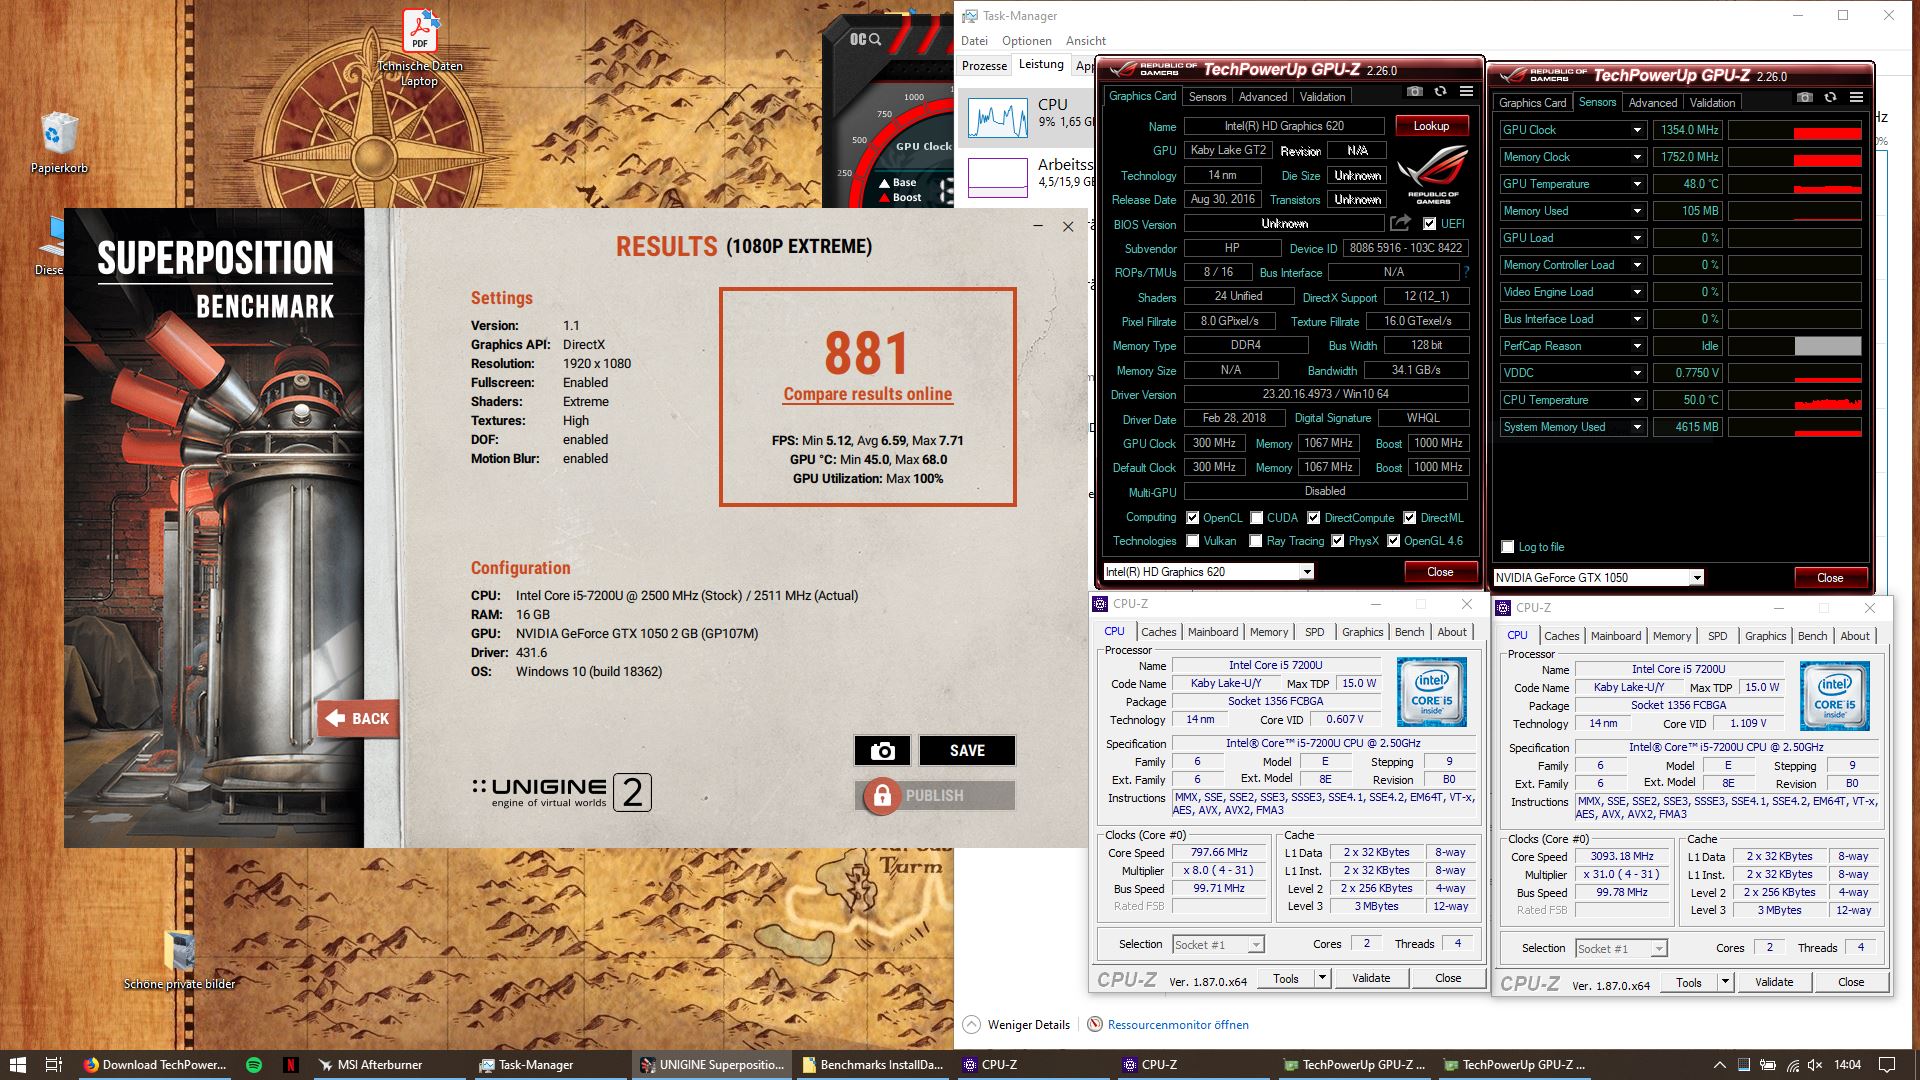Open the Optionen menu in Task-Manager
Viewport: 1920px width, 1080px height.
1026,41
